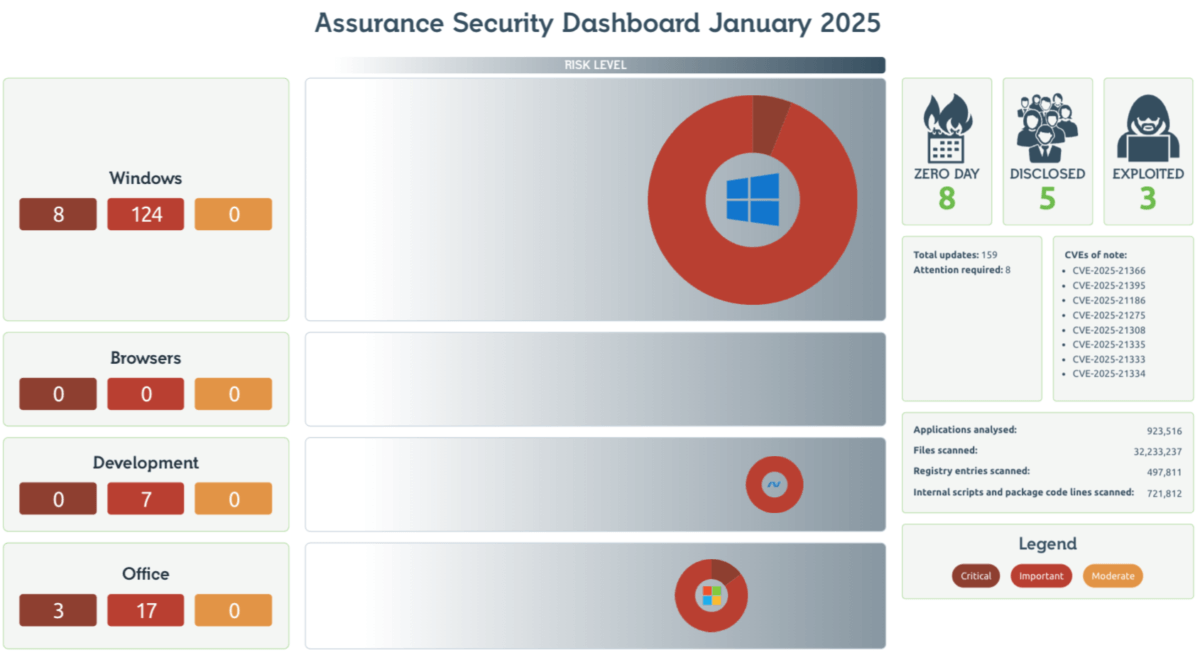Select CVE-2025-21334 in the list
This screenshot has height=655, width=1200.
click(1109, 374)
